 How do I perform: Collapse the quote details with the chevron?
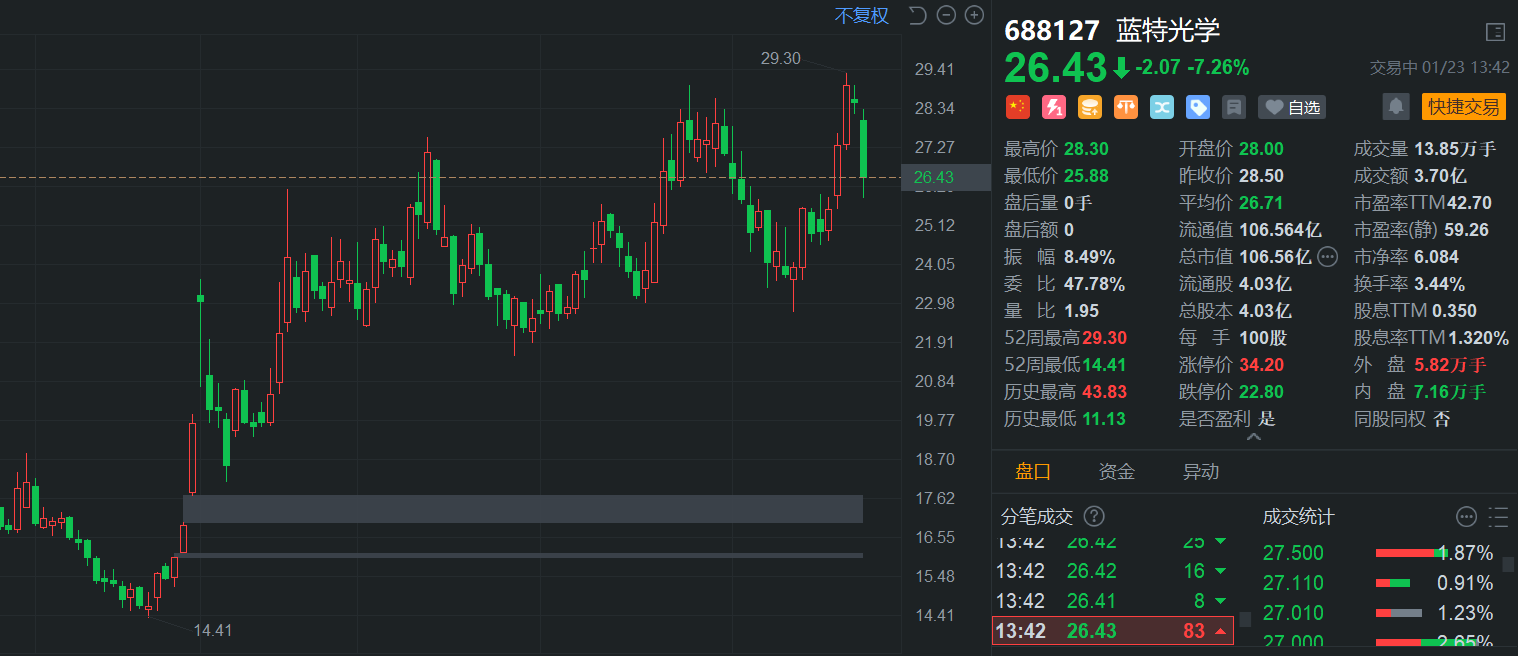1254,437
